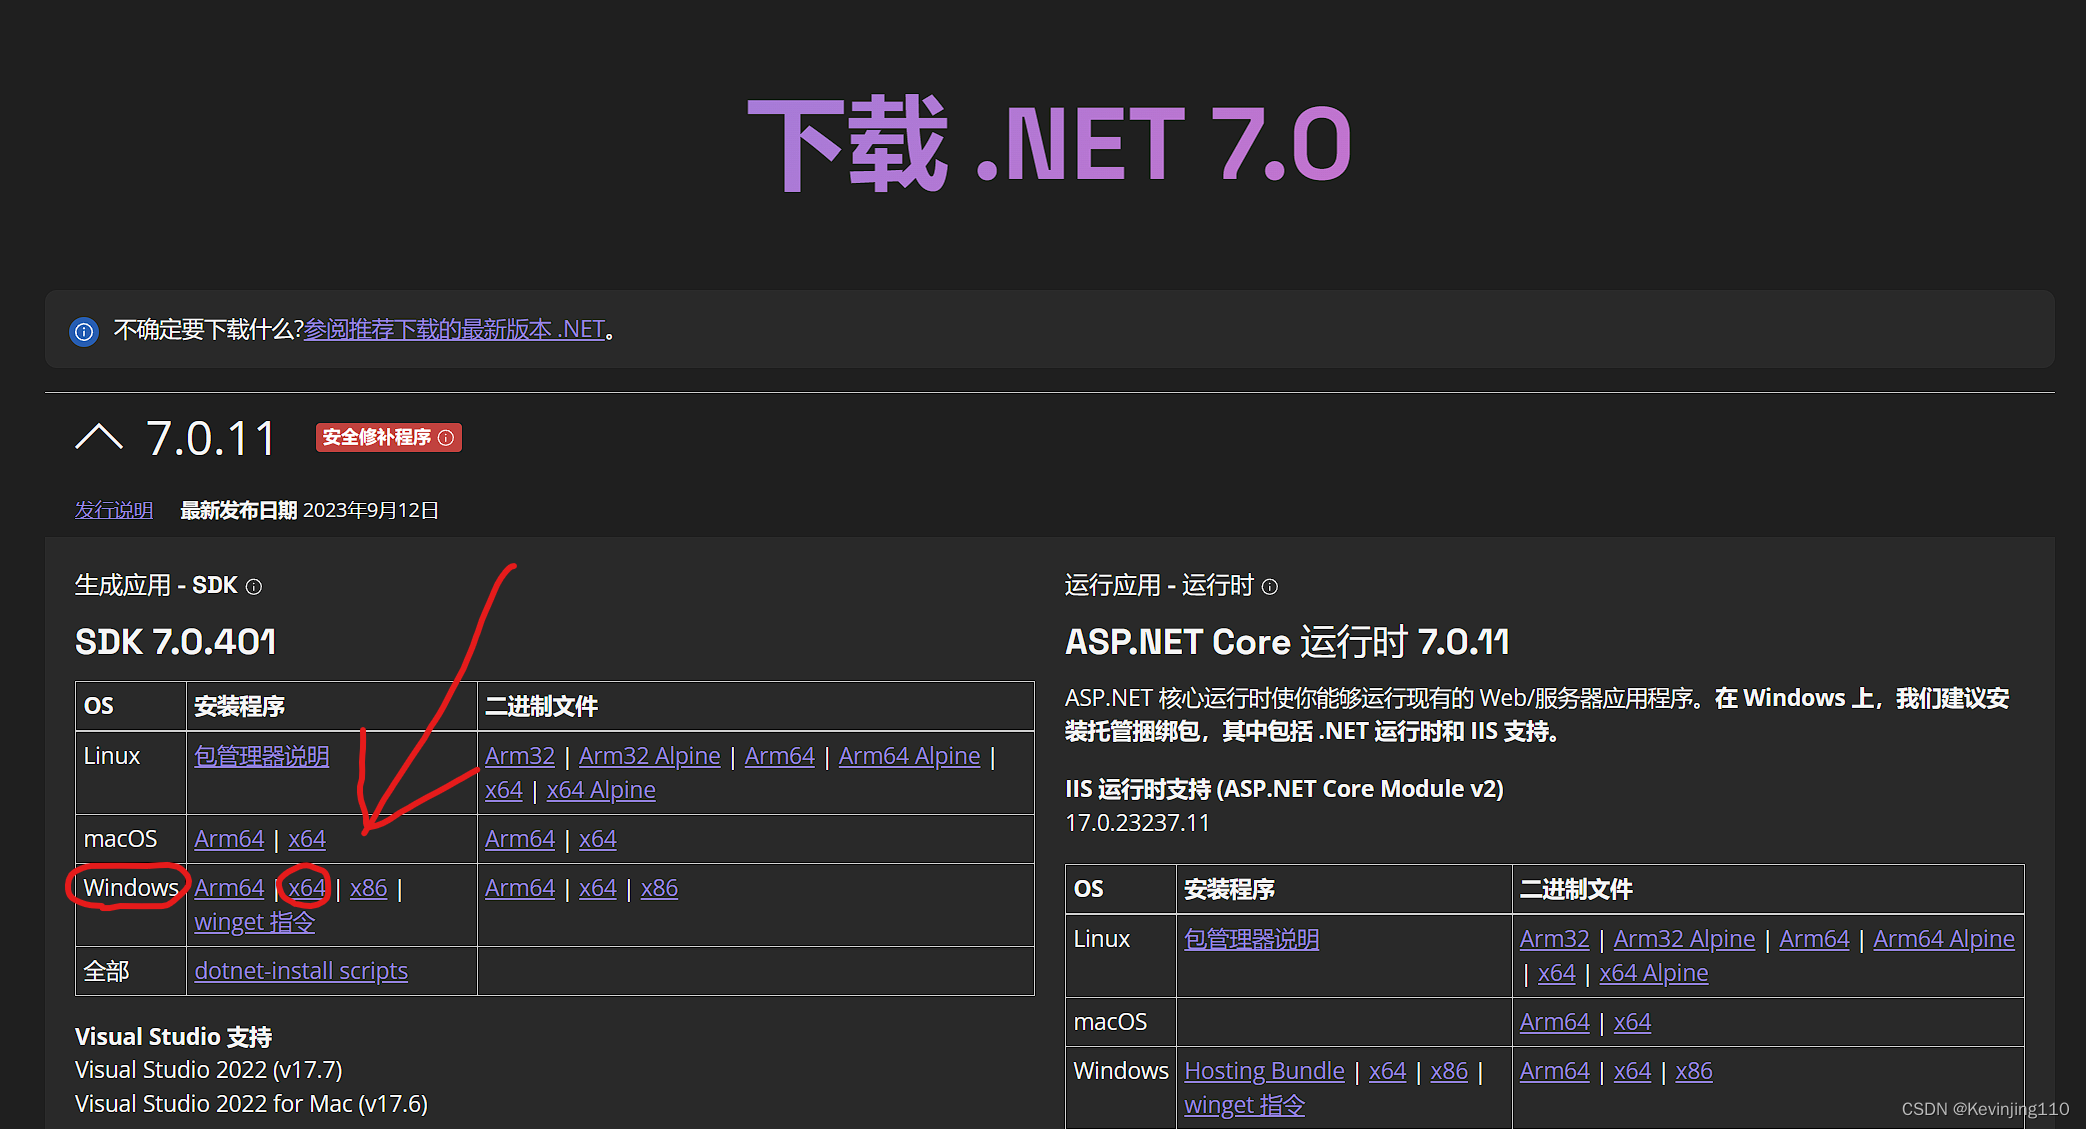Open the release notes link
The image size is (2086, 1129).
point(114,511)
